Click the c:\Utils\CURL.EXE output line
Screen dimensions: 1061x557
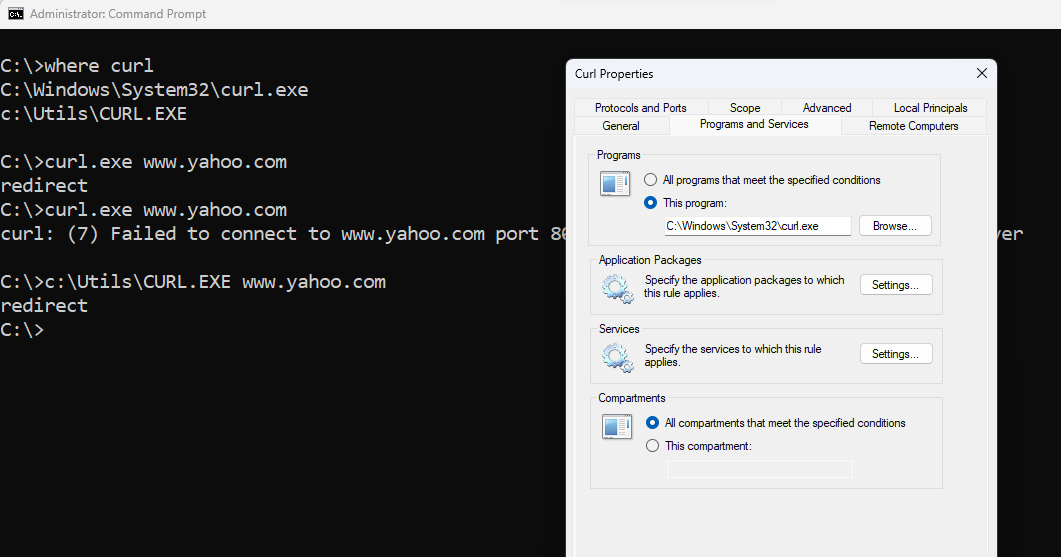click(93, 114)
